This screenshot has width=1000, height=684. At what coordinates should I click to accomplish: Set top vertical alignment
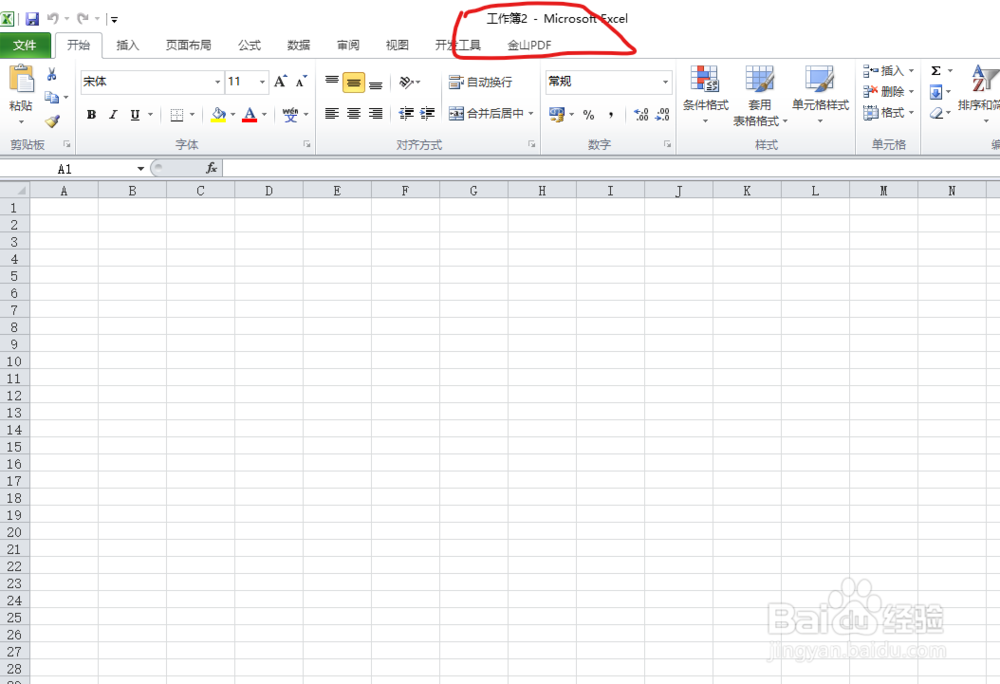point(332,82)
